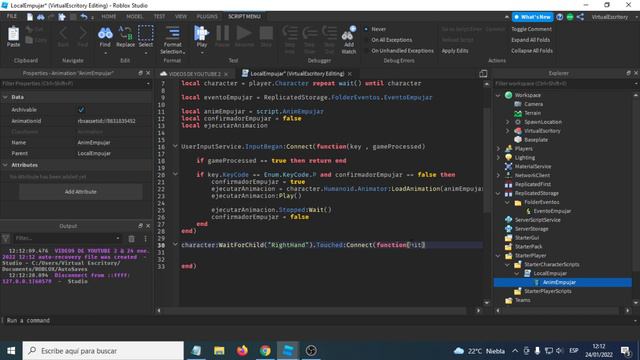Click the Windows taskbar search box

[103, 351]
